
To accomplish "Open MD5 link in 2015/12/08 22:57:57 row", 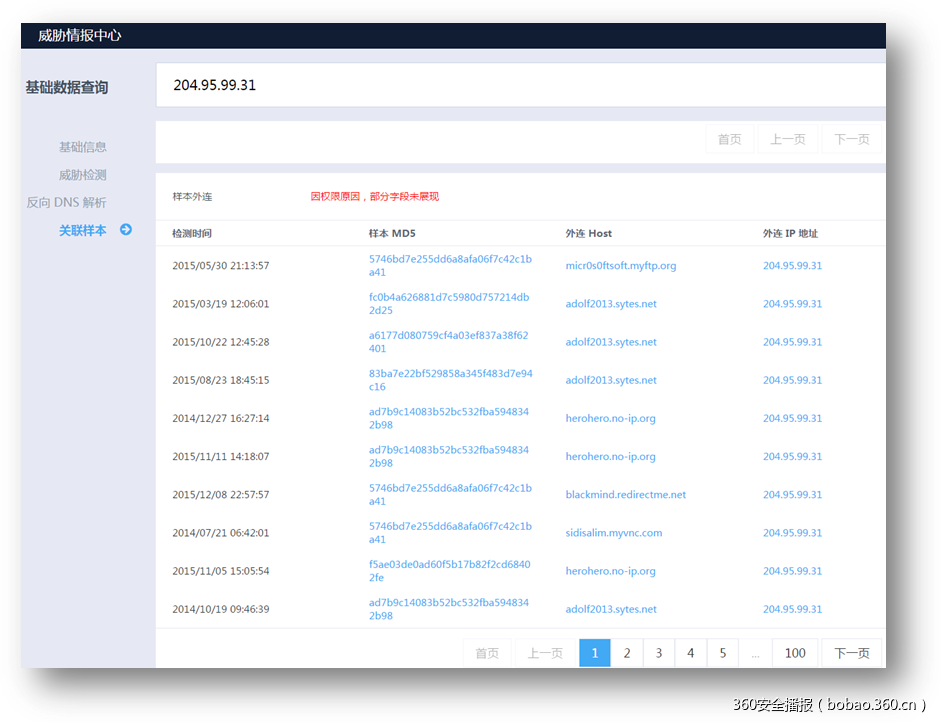I will (x=450, y=494).
